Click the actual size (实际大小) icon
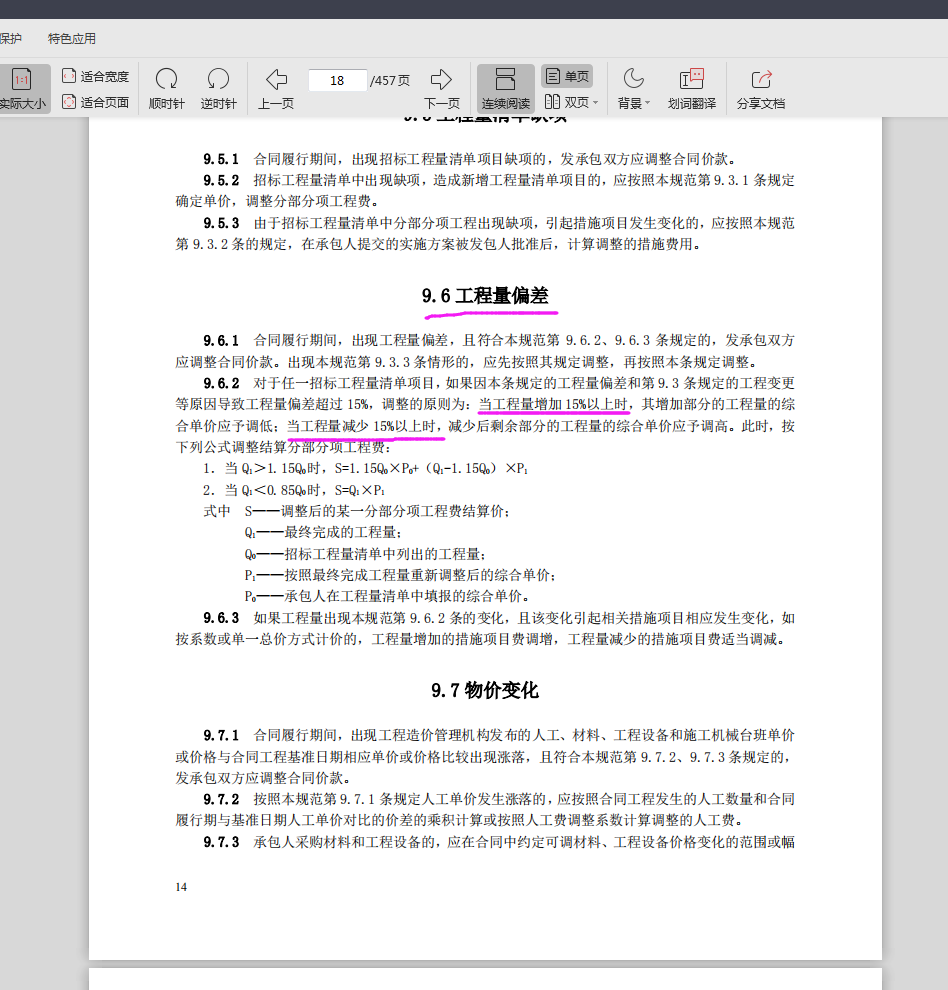The width and height of the screenshot is (948, 990). [x=21, y=80]
